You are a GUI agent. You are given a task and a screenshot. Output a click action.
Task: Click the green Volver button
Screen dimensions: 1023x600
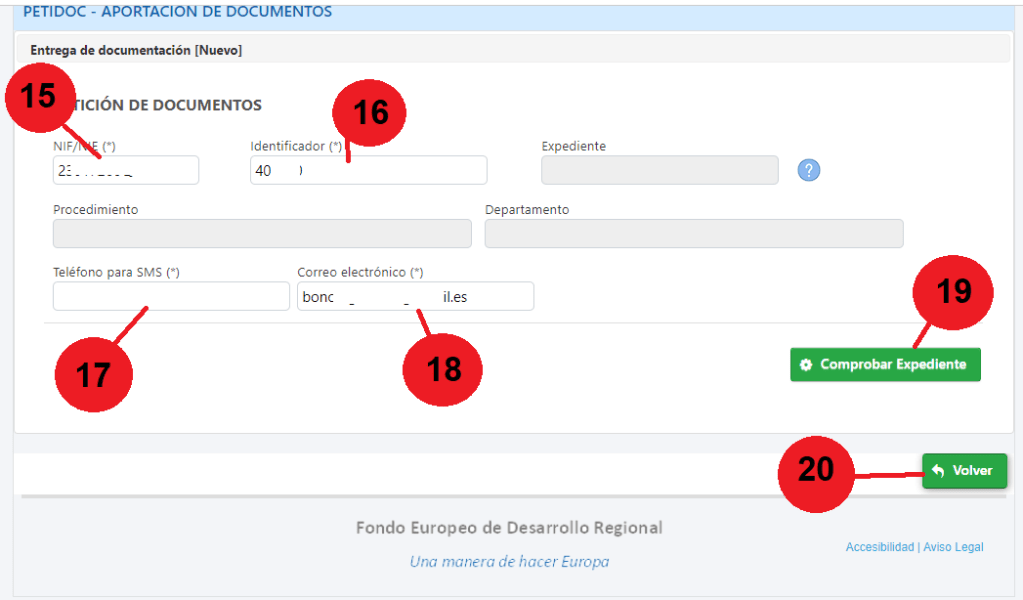[x=964, y=470]
